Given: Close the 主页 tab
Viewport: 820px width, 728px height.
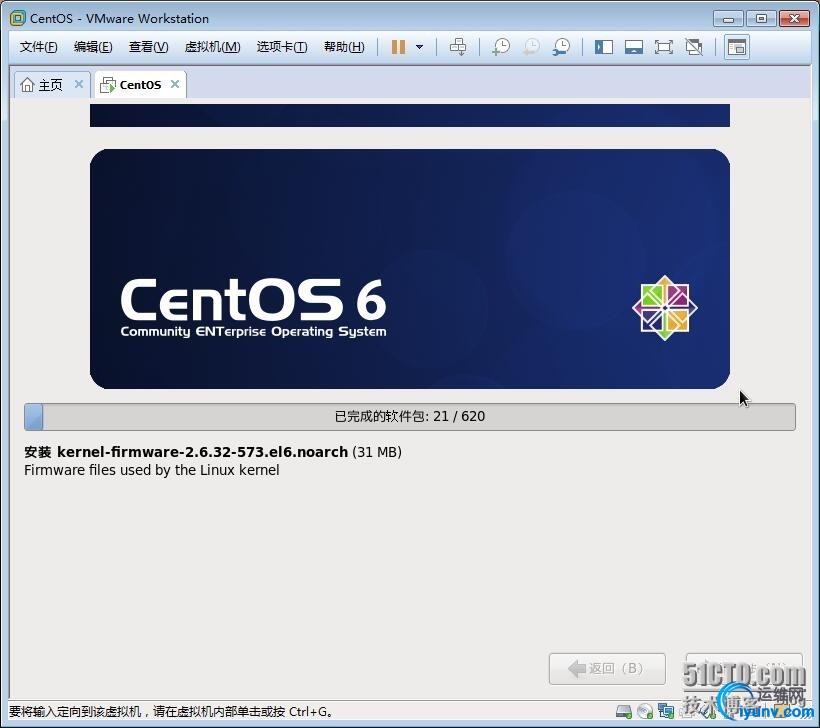Looking at the screenshot, I should tap(79, 84).
